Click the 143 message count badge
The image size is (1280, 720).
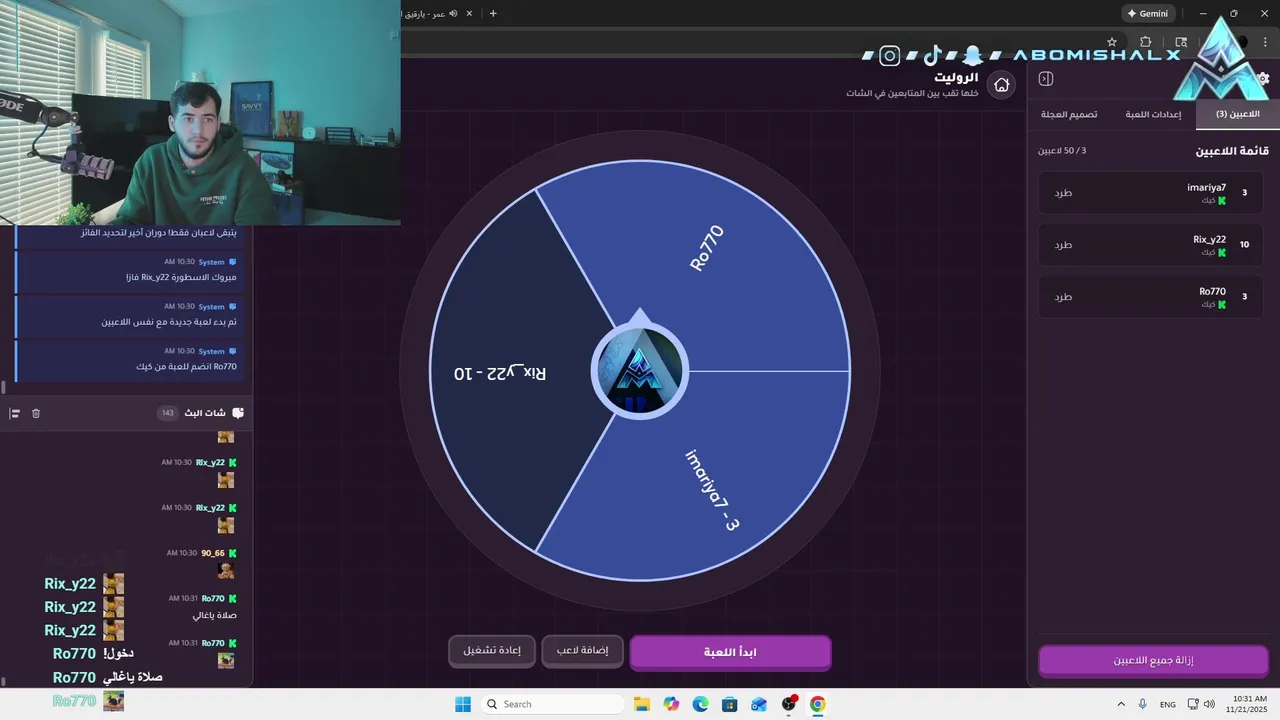tap(167, 413)
